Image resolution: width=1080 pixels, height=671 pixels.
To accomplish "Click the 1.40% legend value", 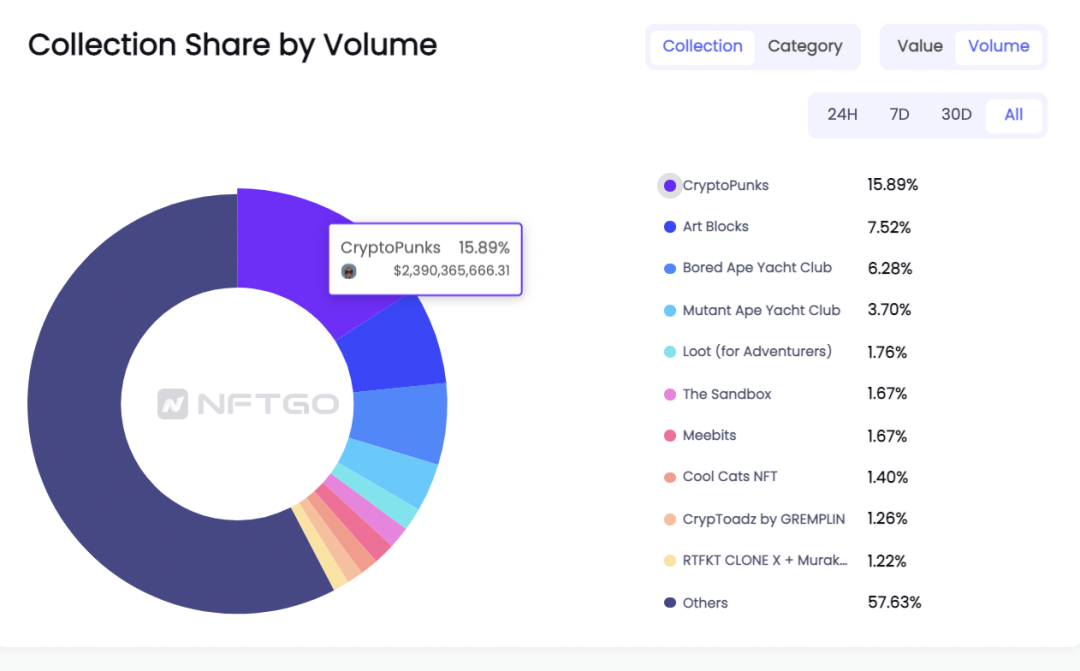I will click(x=887, y=477).
